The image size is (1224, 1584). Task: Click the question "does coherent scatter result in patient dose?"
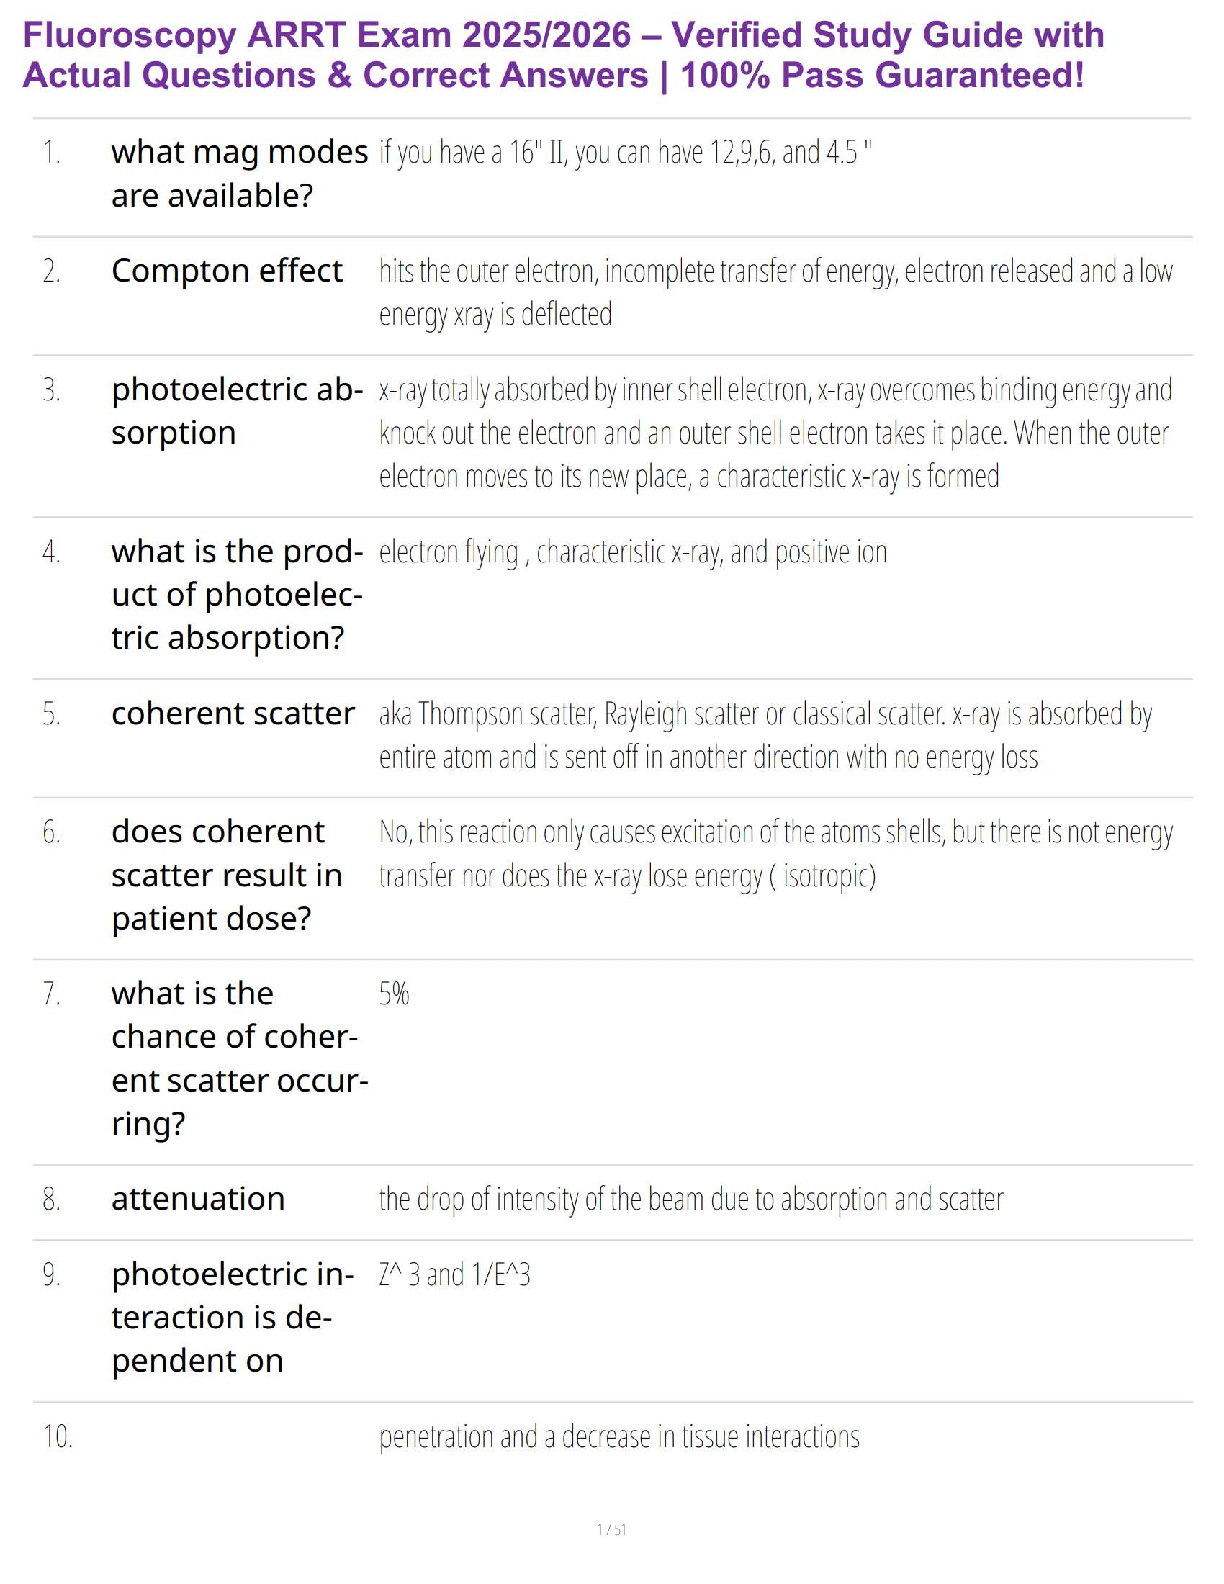pyautogui.click(x=226, y=875)
